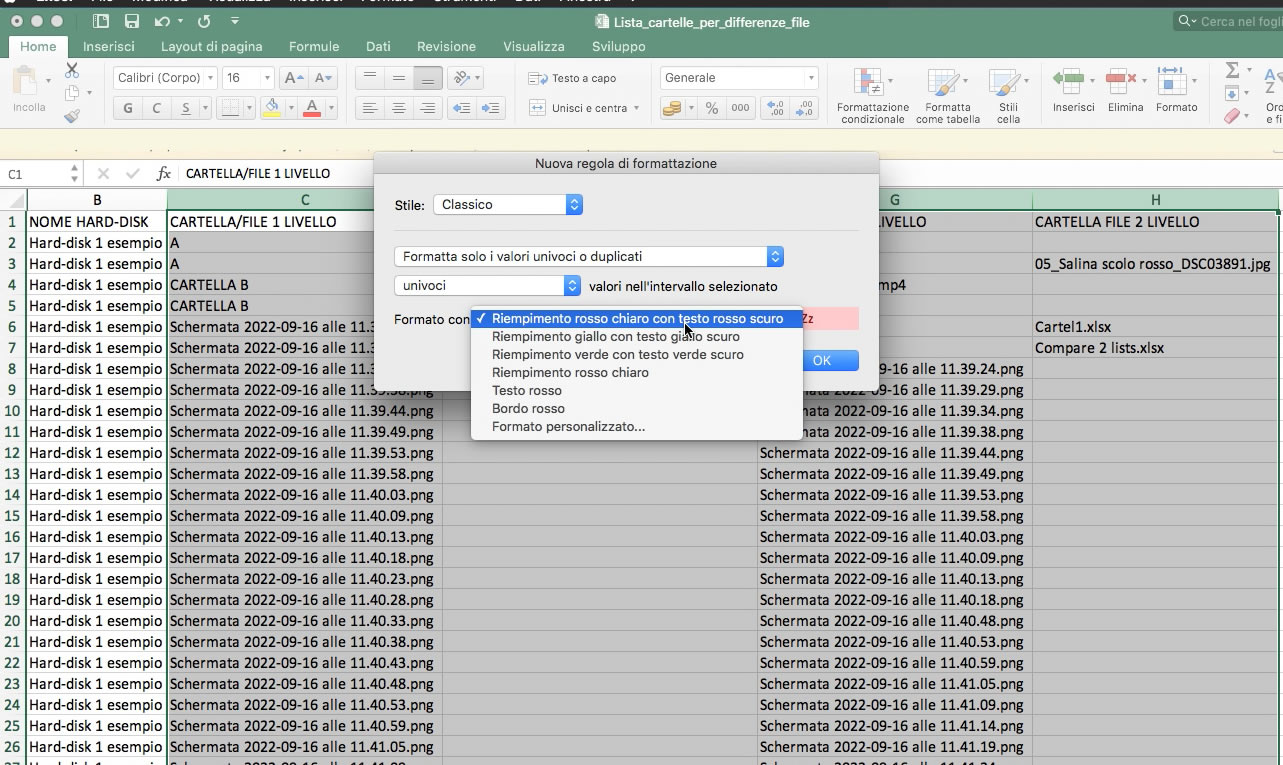Expand the Unisci e centra arrow
1283x765 pixels.
click(636, 108)
